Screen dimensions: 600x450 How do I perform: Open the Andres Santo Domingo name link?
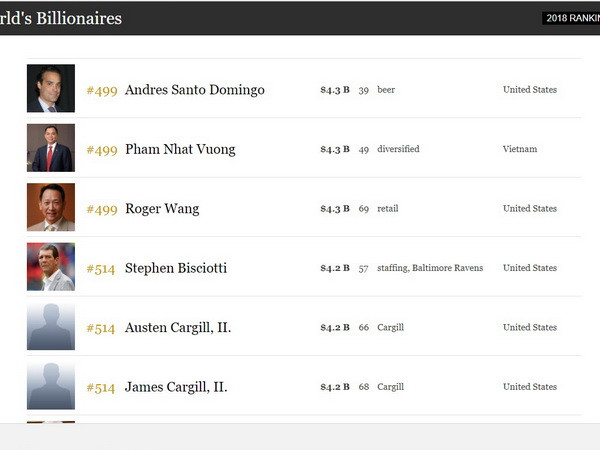click(194, 90)
